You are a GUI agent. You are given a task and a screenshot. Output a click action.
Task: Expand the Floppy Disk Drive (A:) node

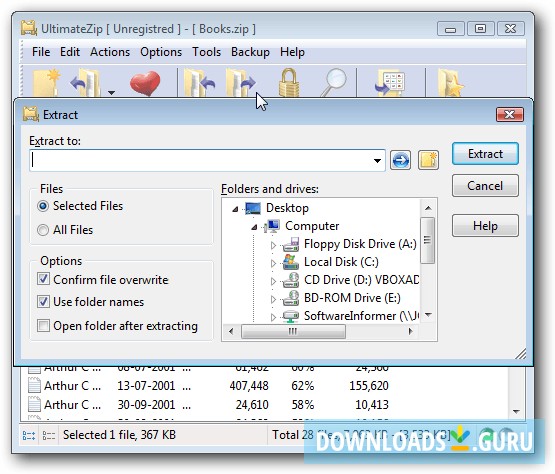tap(273, 245)
